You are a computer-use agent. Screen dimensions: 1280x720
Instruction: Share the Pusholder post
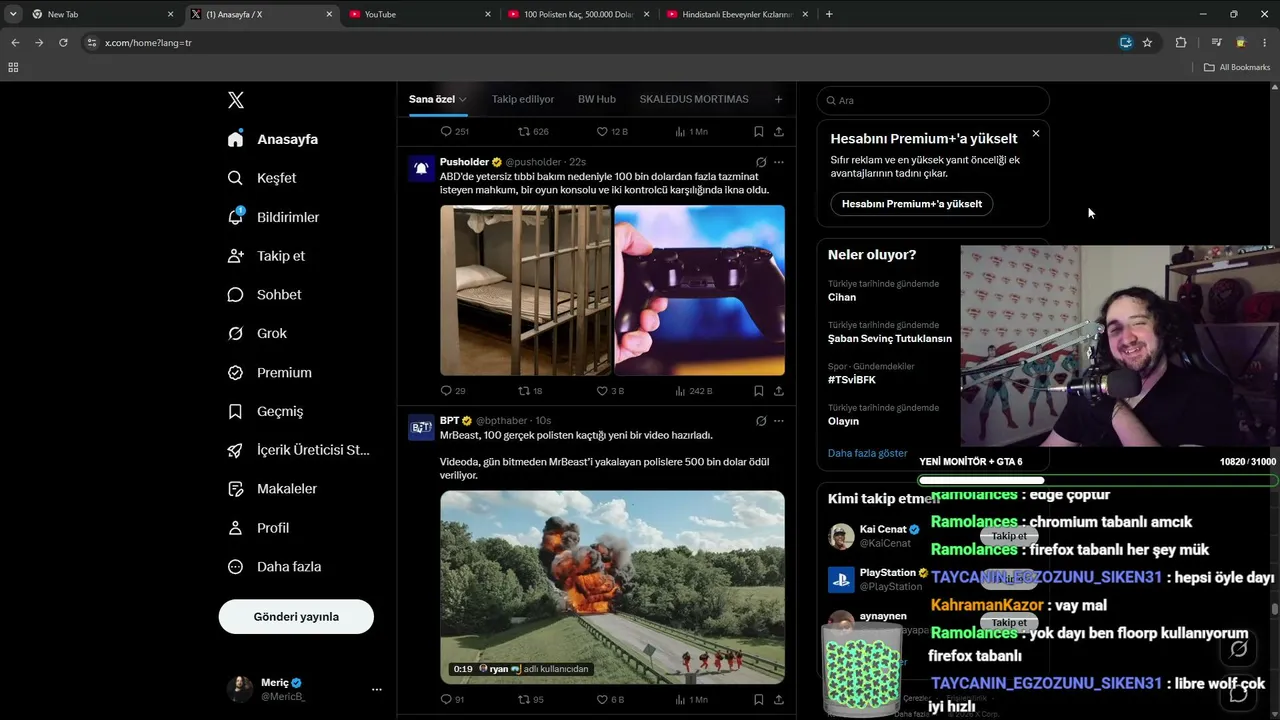tap(779, 391)
